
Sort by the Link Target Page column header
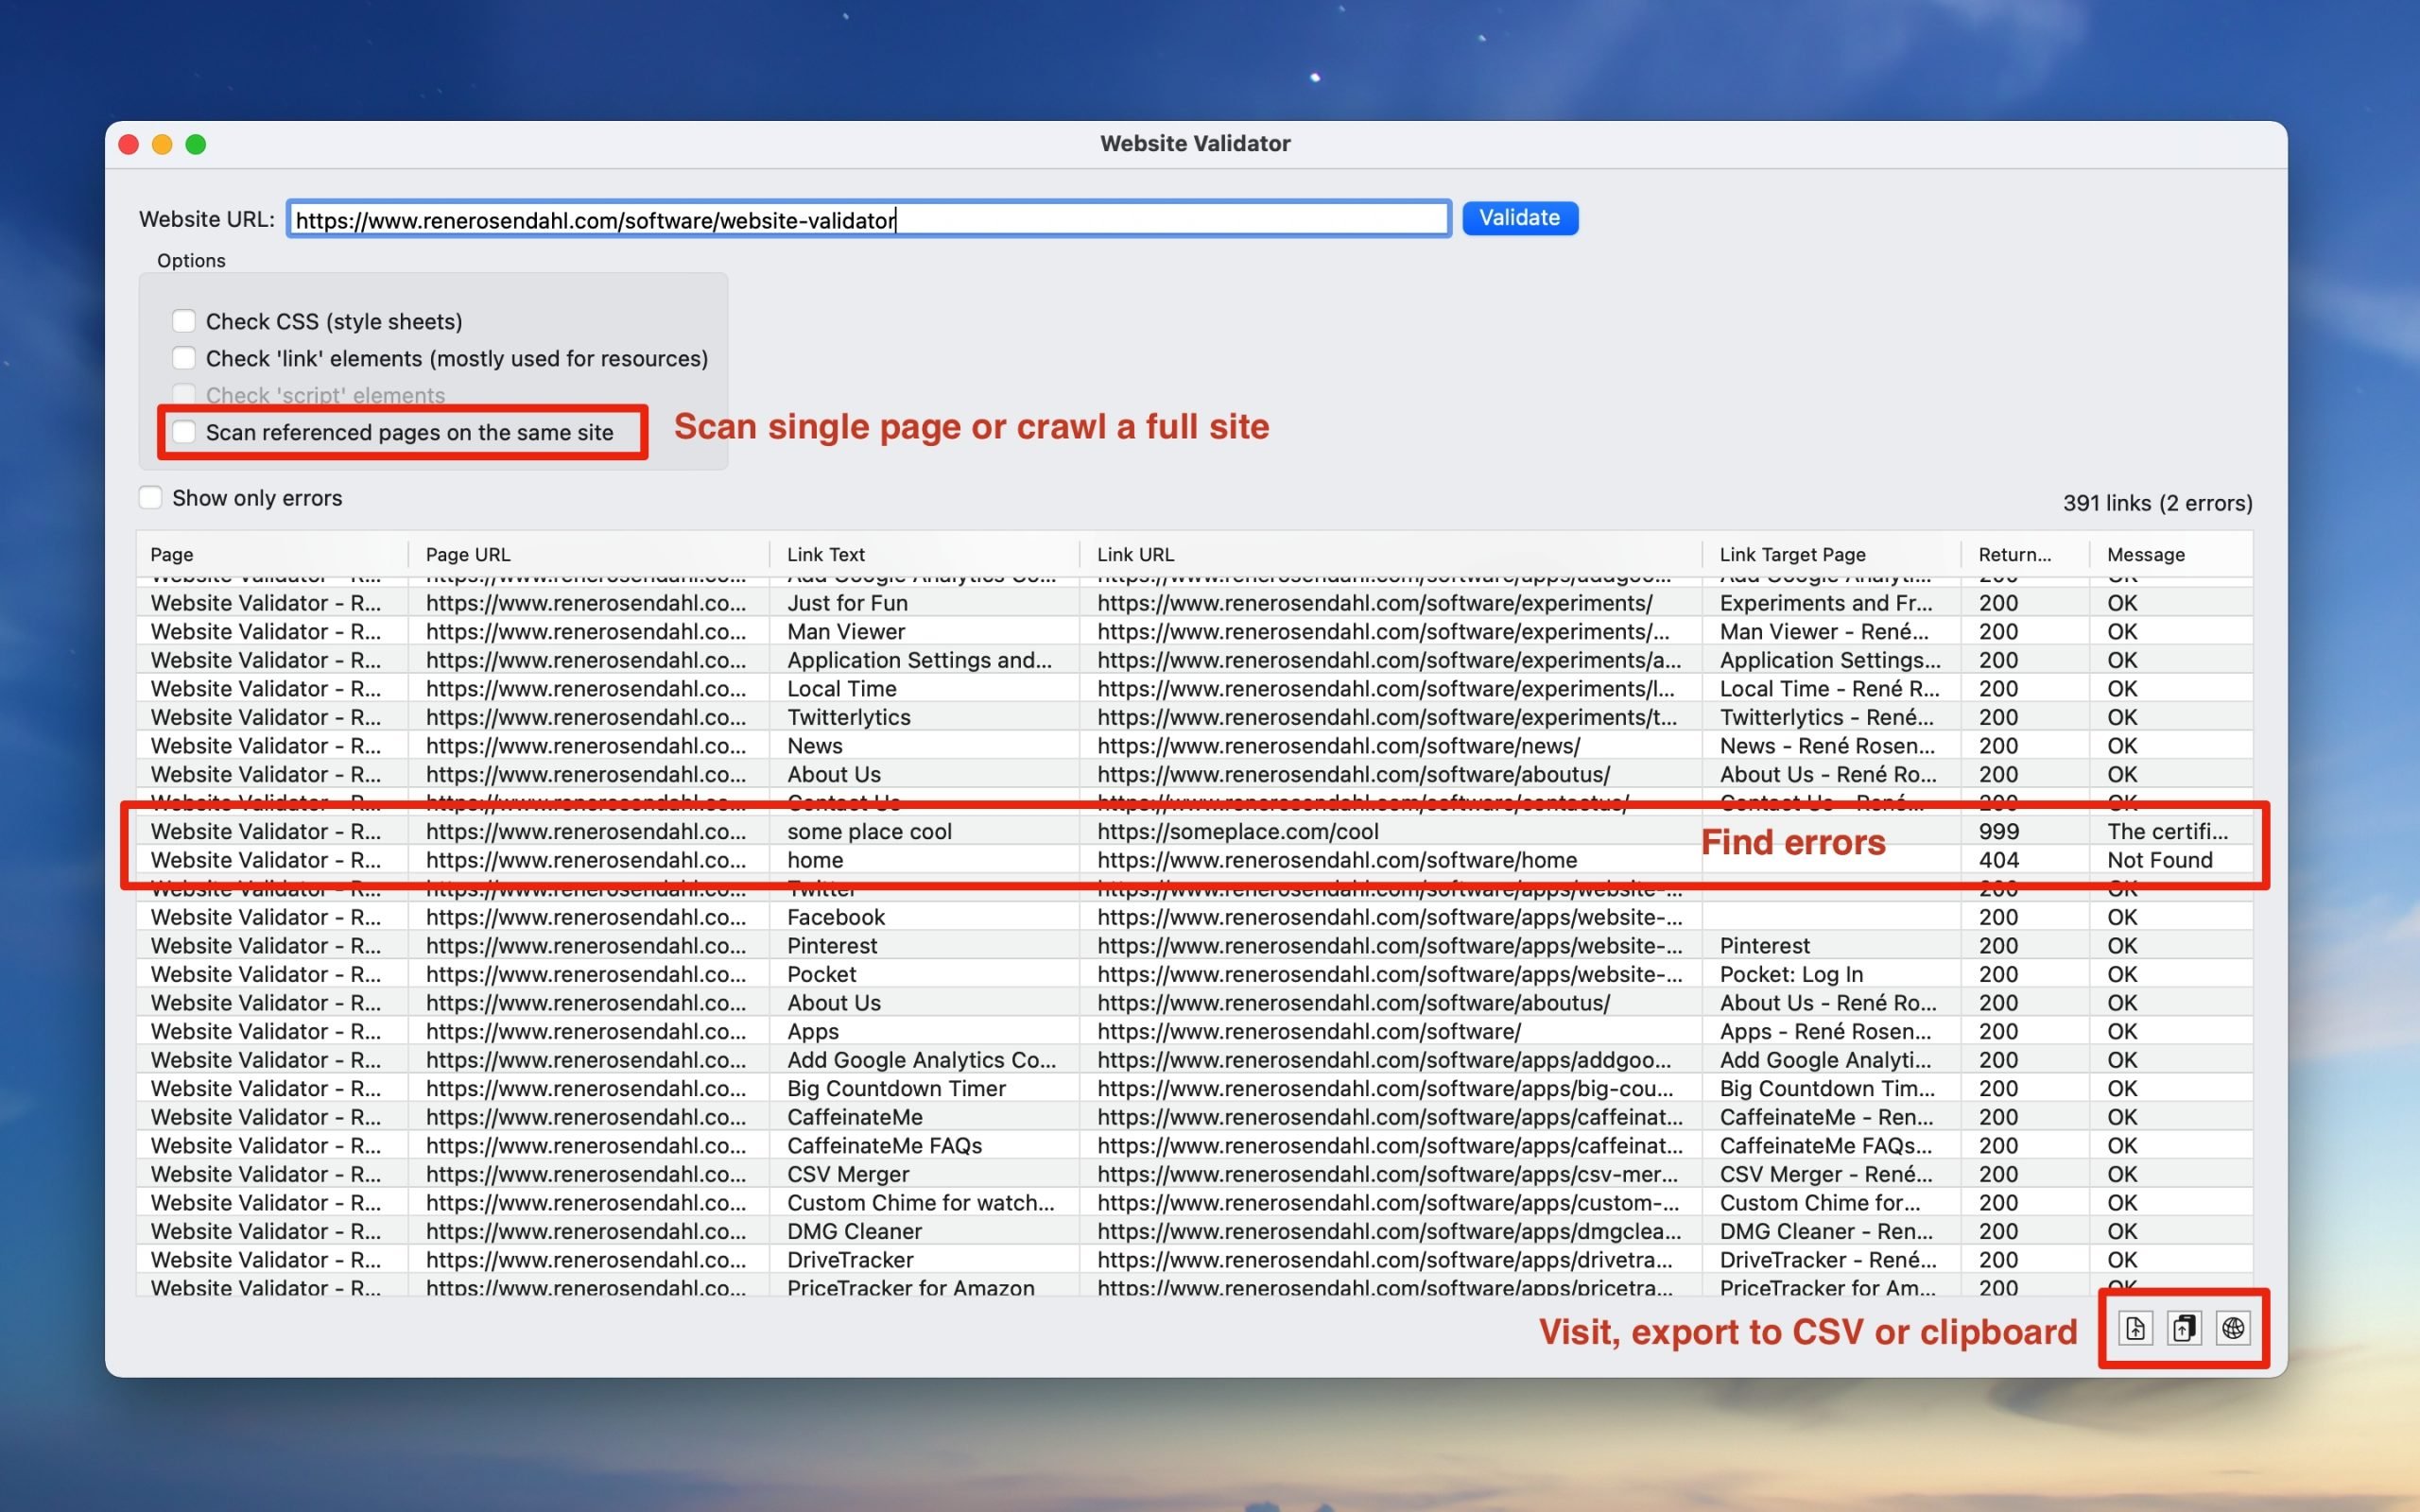[1832, 554]
